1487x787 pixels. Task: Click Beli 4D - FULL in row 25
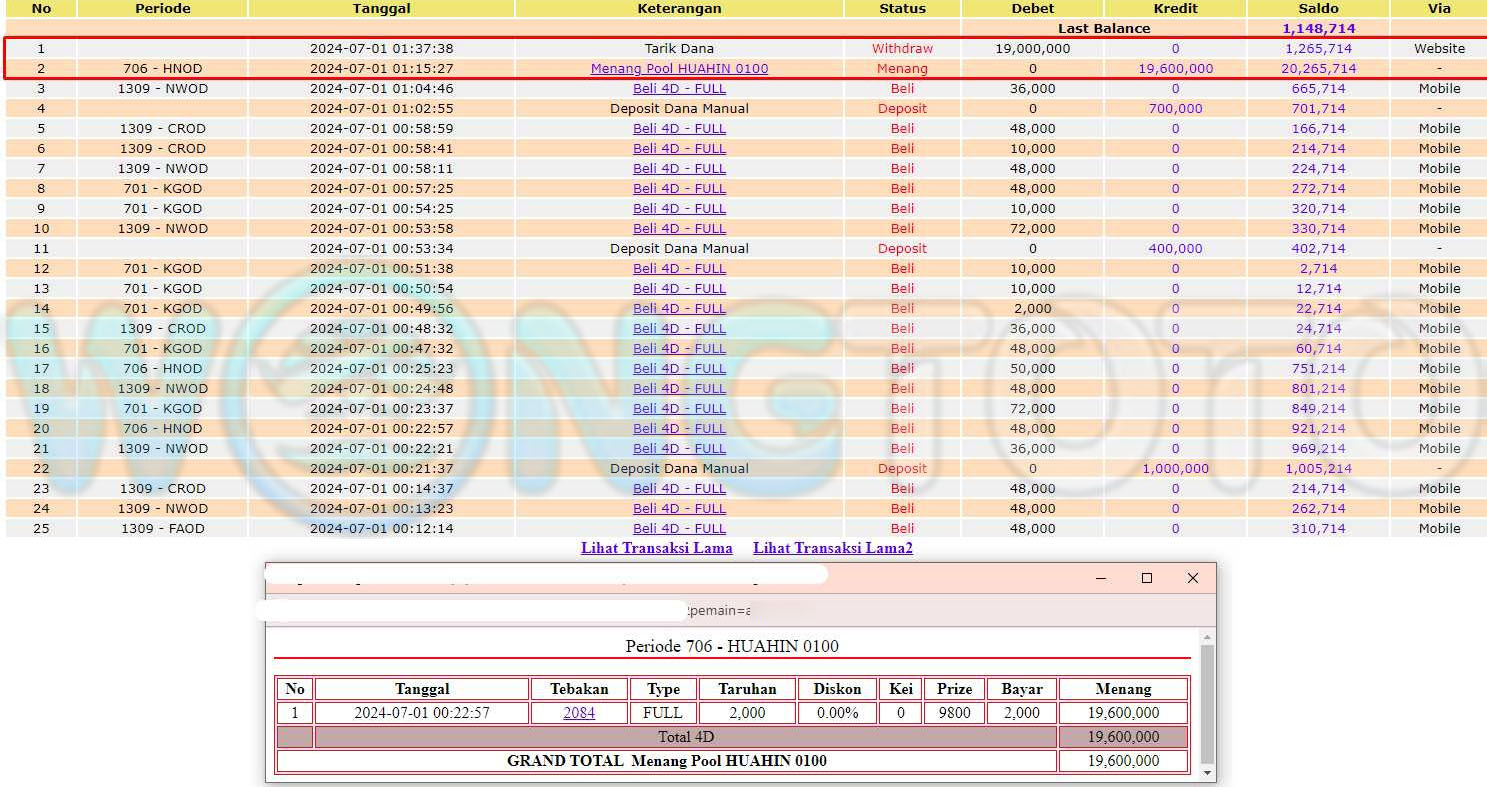pos(679,529)
